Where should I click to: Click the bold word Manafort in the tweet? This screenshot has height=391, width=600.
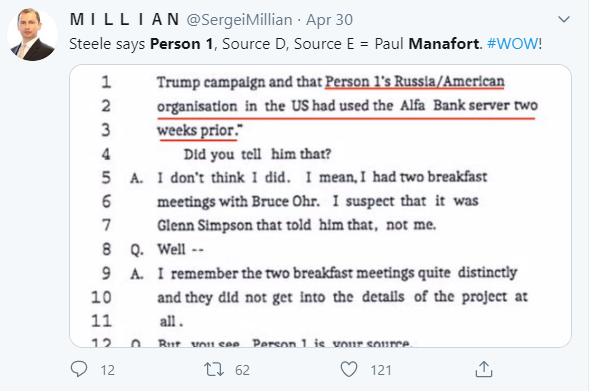pos(444,44)
